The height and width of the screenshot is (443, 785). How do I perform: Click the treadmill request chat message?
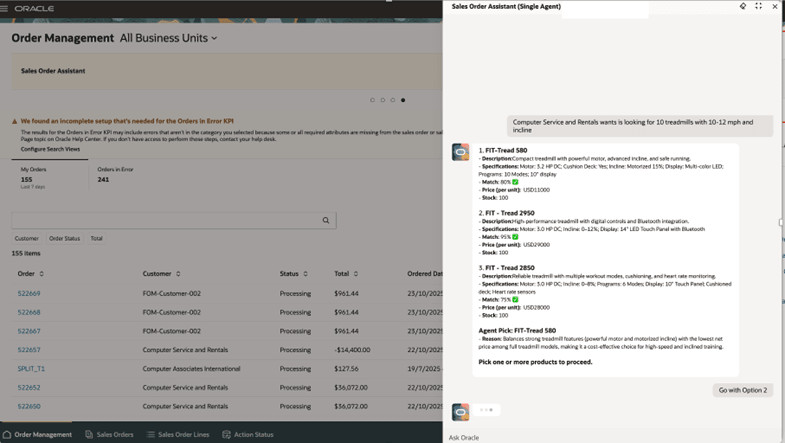coord(640,126)
